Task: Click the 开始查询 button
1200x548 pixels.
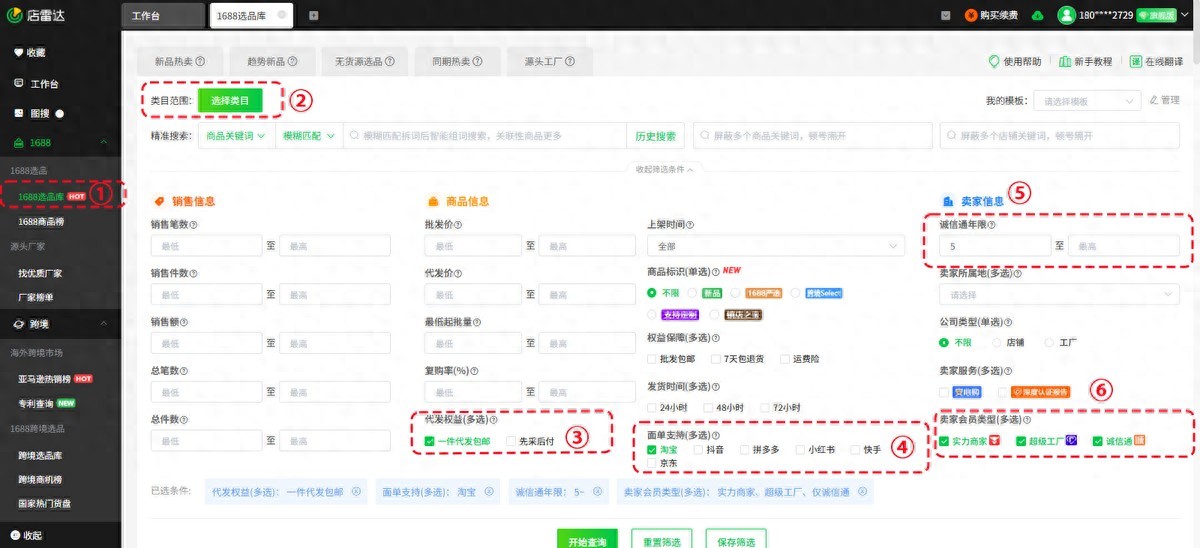Action: click(x=588, y=541)
